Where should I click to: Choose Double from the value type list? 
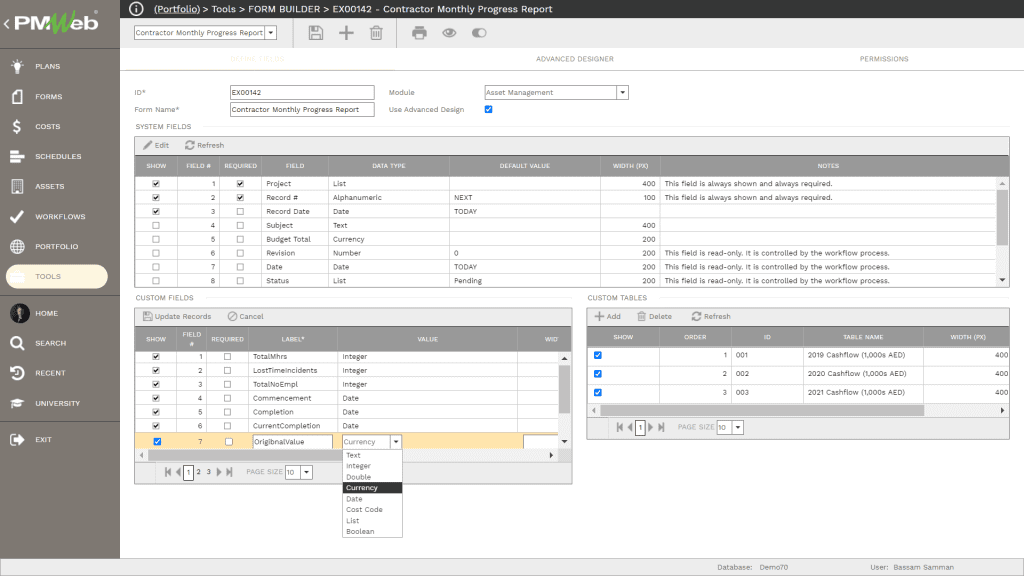click(372, 477)
